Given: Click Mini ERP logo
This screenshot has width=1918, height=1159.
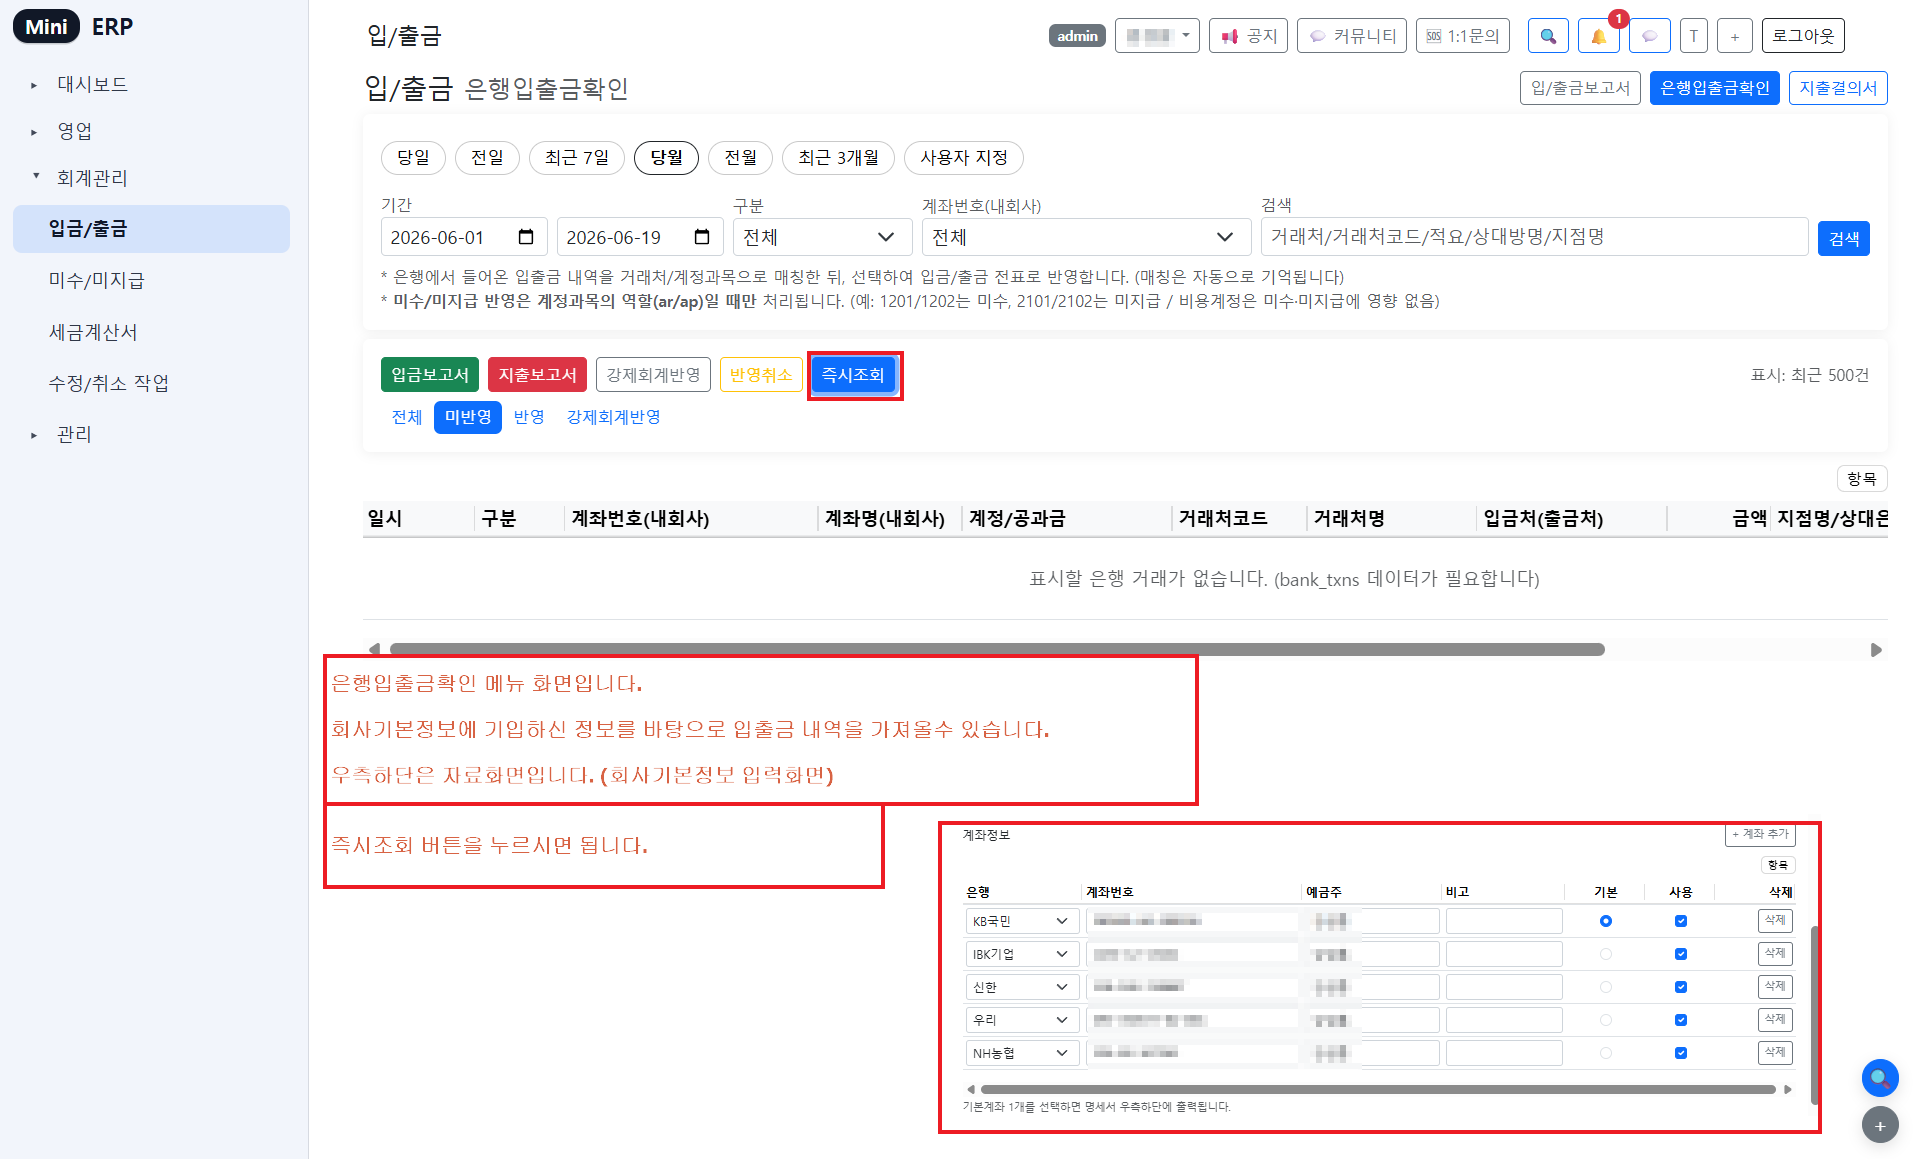Looking at the screenshot, I should pyautogui.click(x=74, y=27).
